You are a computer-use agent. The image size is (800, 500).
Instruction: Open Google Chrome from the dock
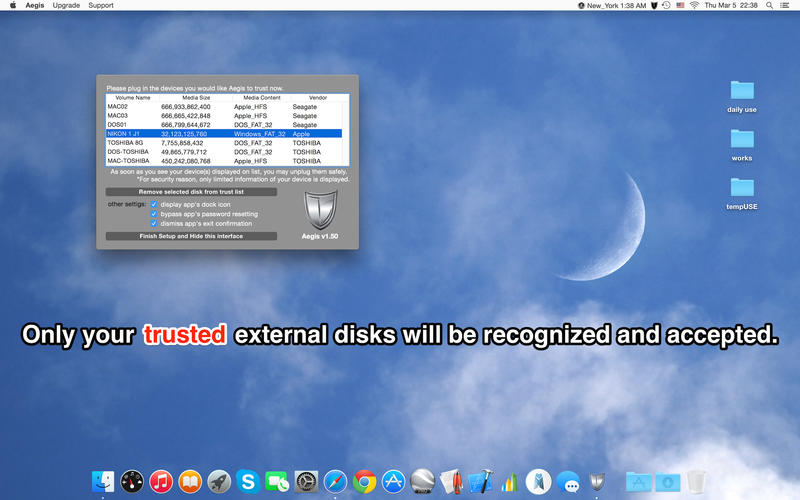click(364, 482)
